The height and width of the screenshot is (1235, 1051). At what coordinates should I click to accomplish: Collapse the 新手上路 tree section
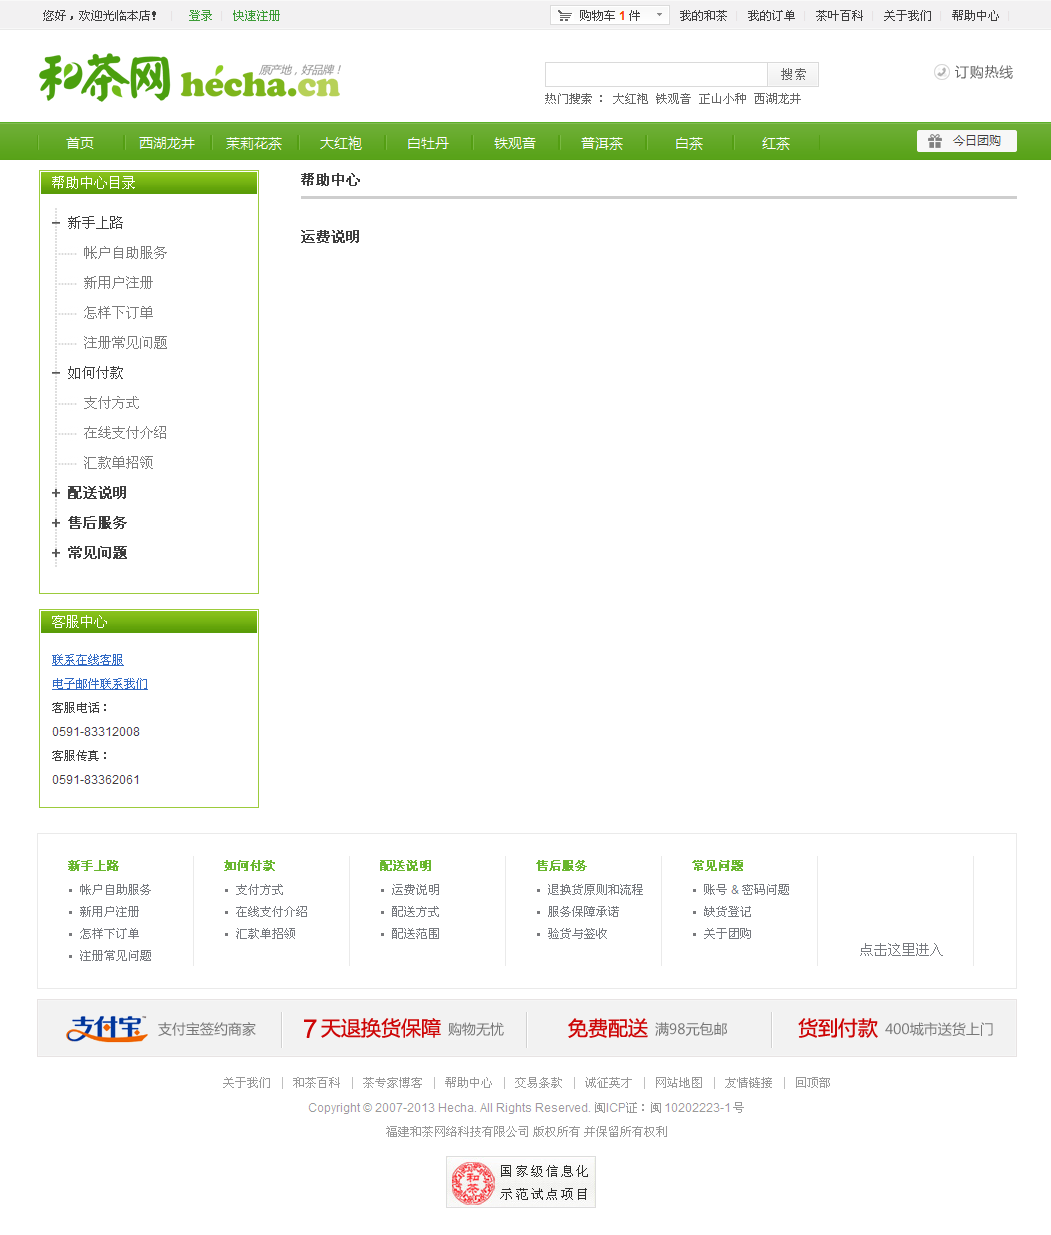pos(56,223)
